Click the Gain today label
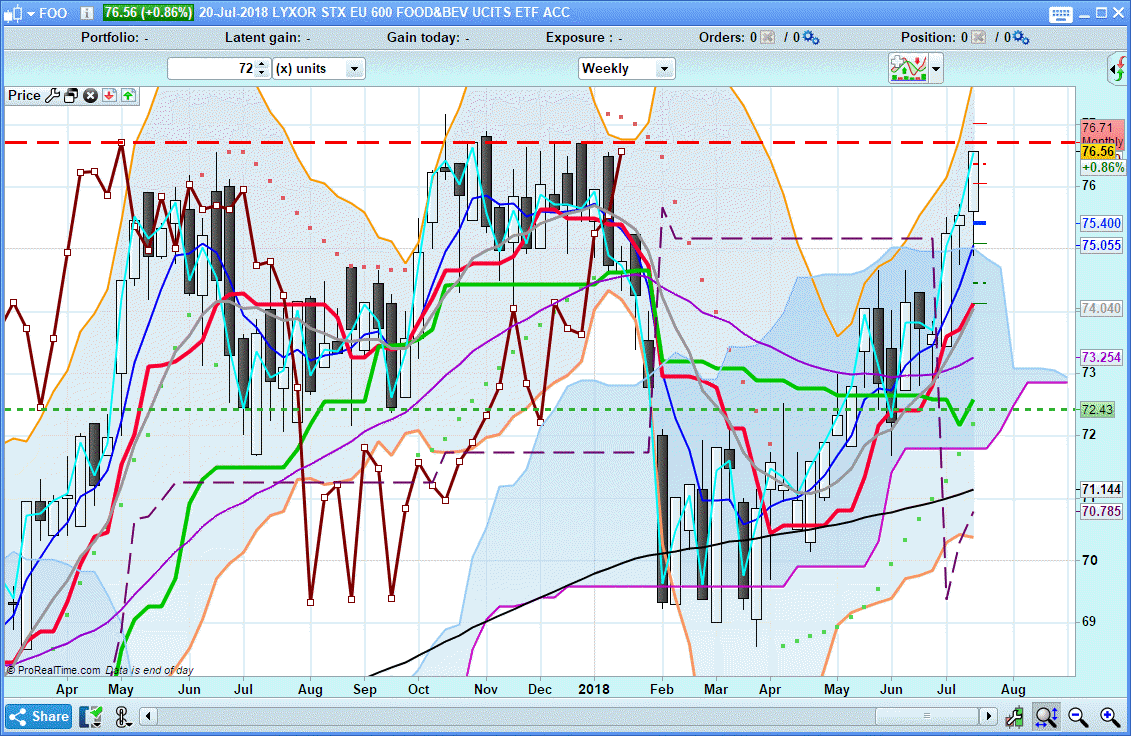Viewport: 1131px width, 736px height. (x=423, y=38)
